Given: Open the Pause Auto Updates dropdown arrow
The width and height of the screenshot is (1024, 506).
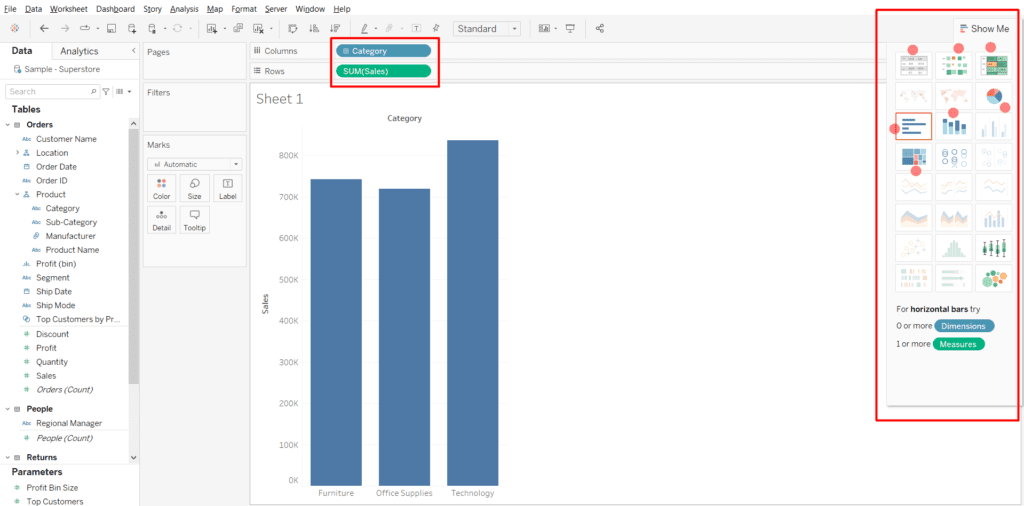Looking at the screenshot, I should pos(165,29).
